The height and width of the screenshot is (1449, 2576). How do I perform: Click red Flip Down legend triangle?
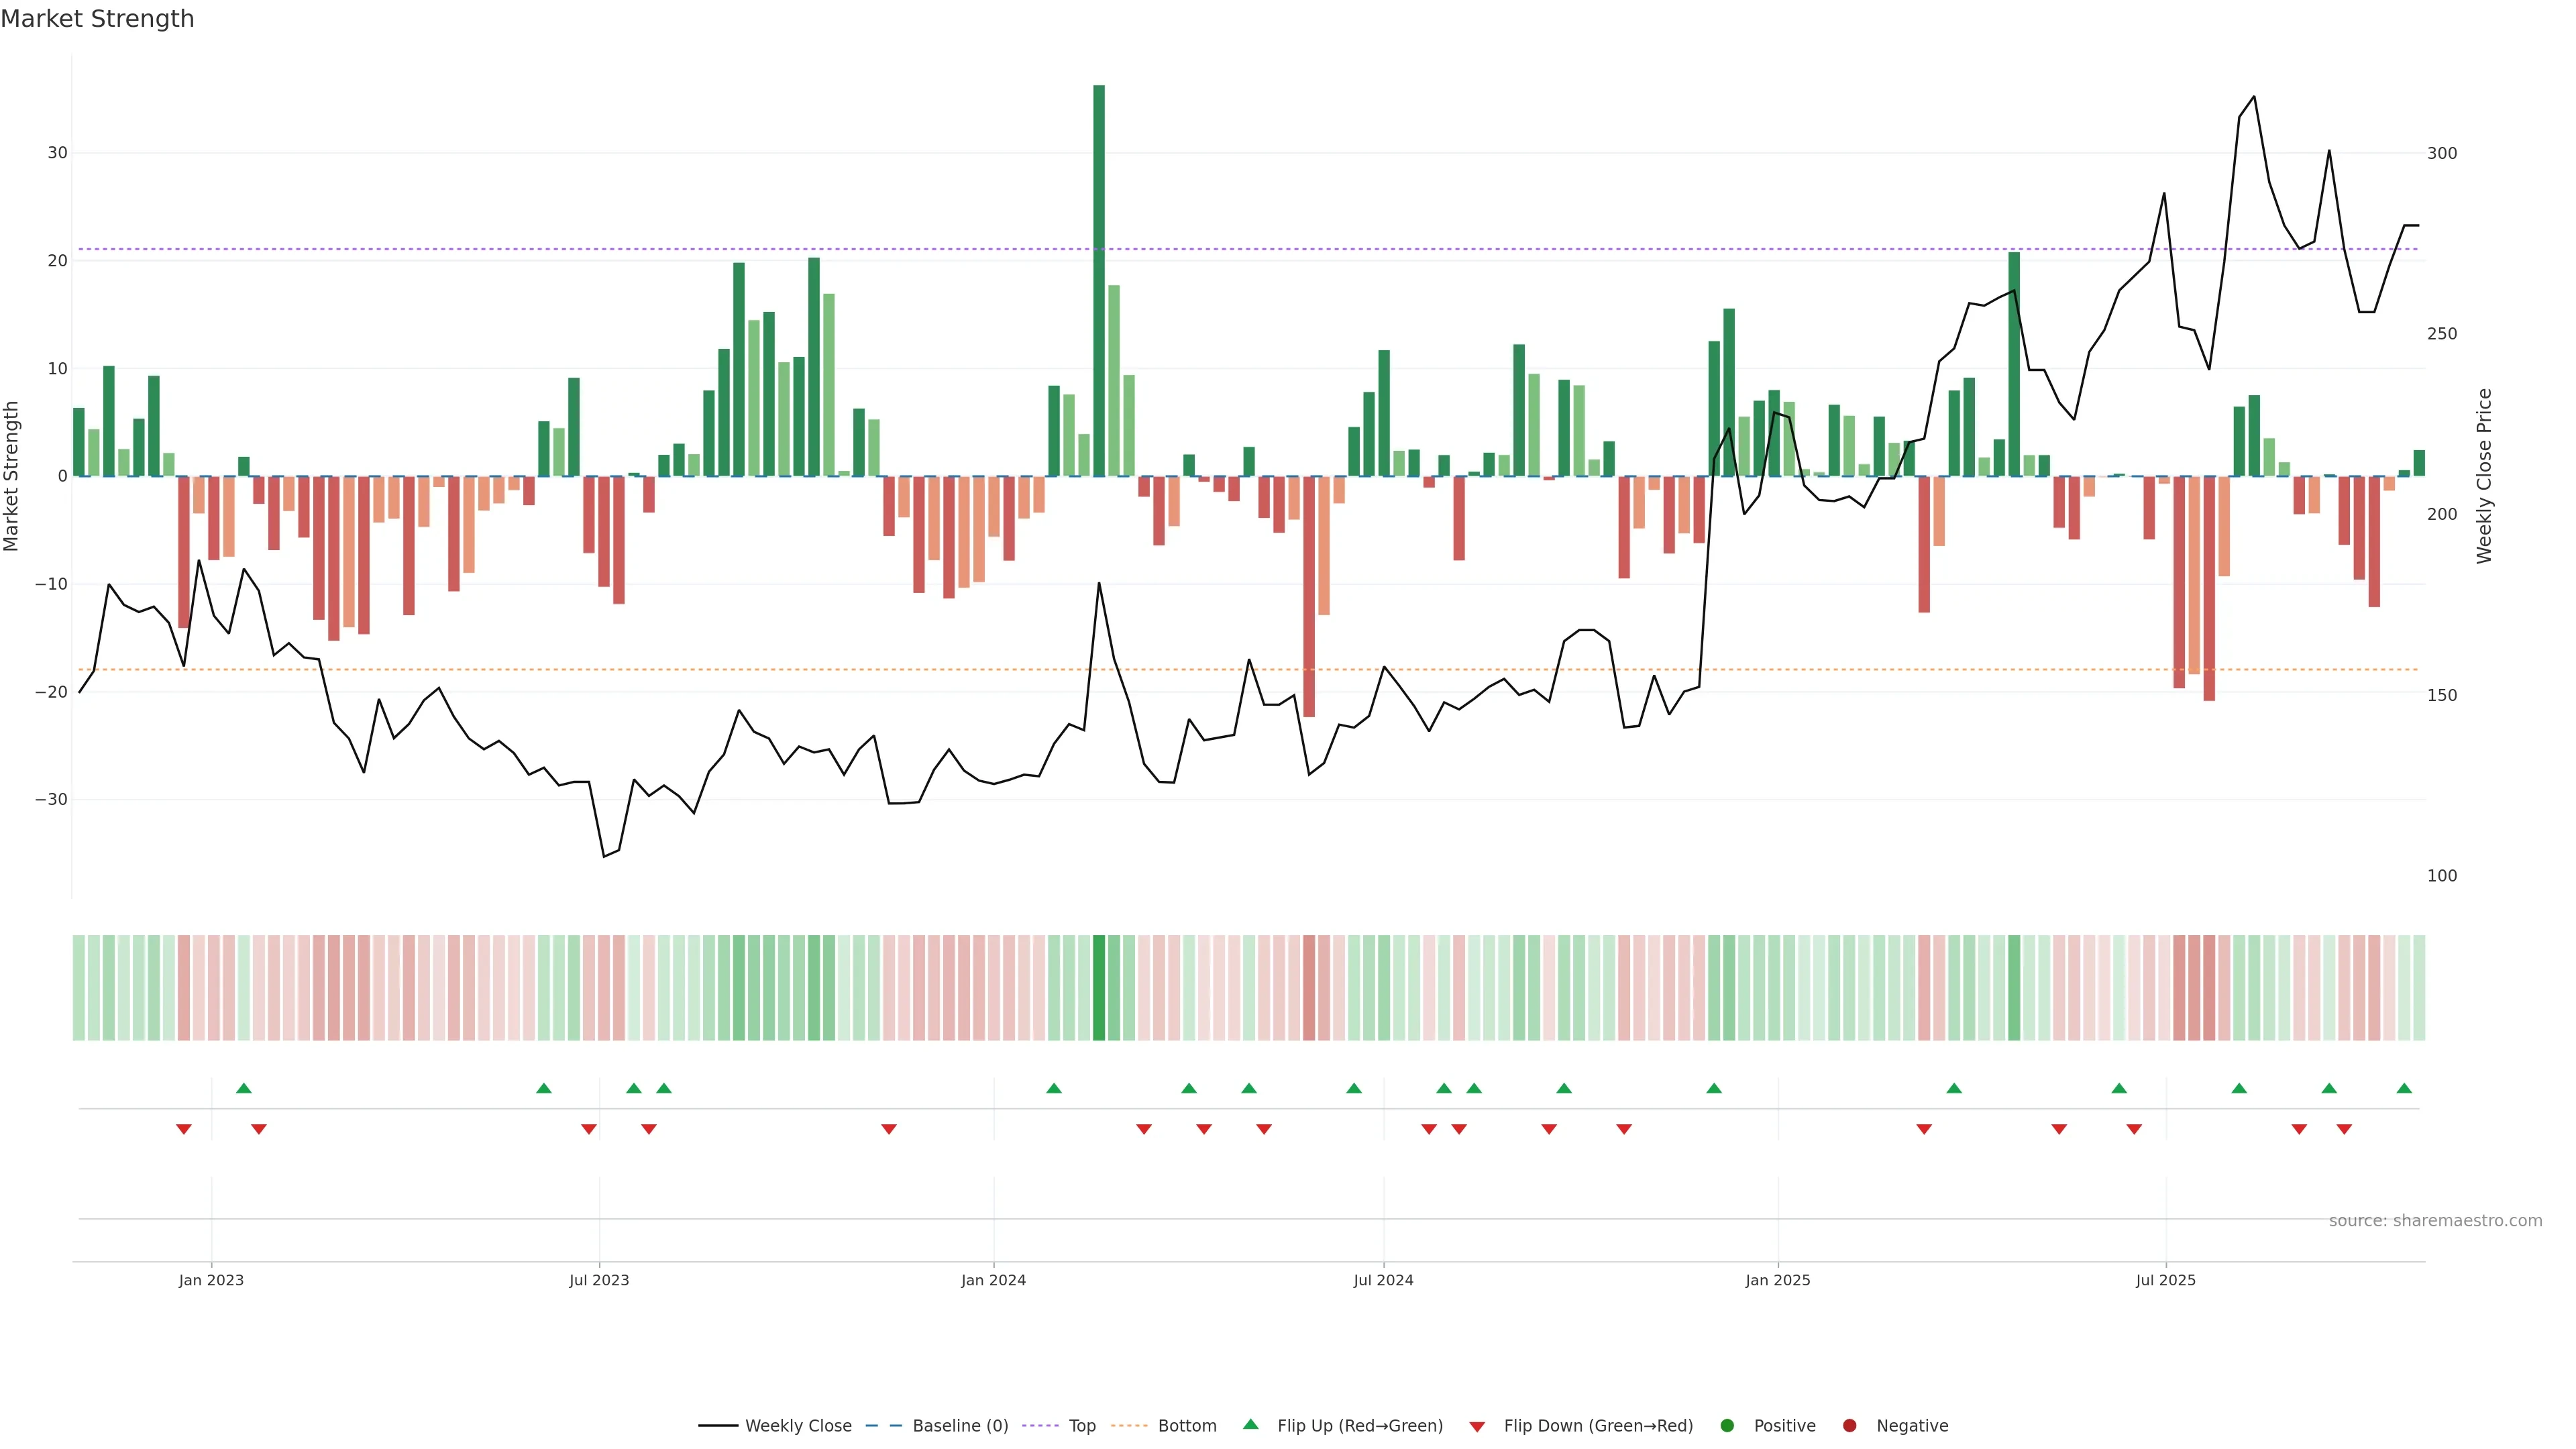coord(1477,1426)
